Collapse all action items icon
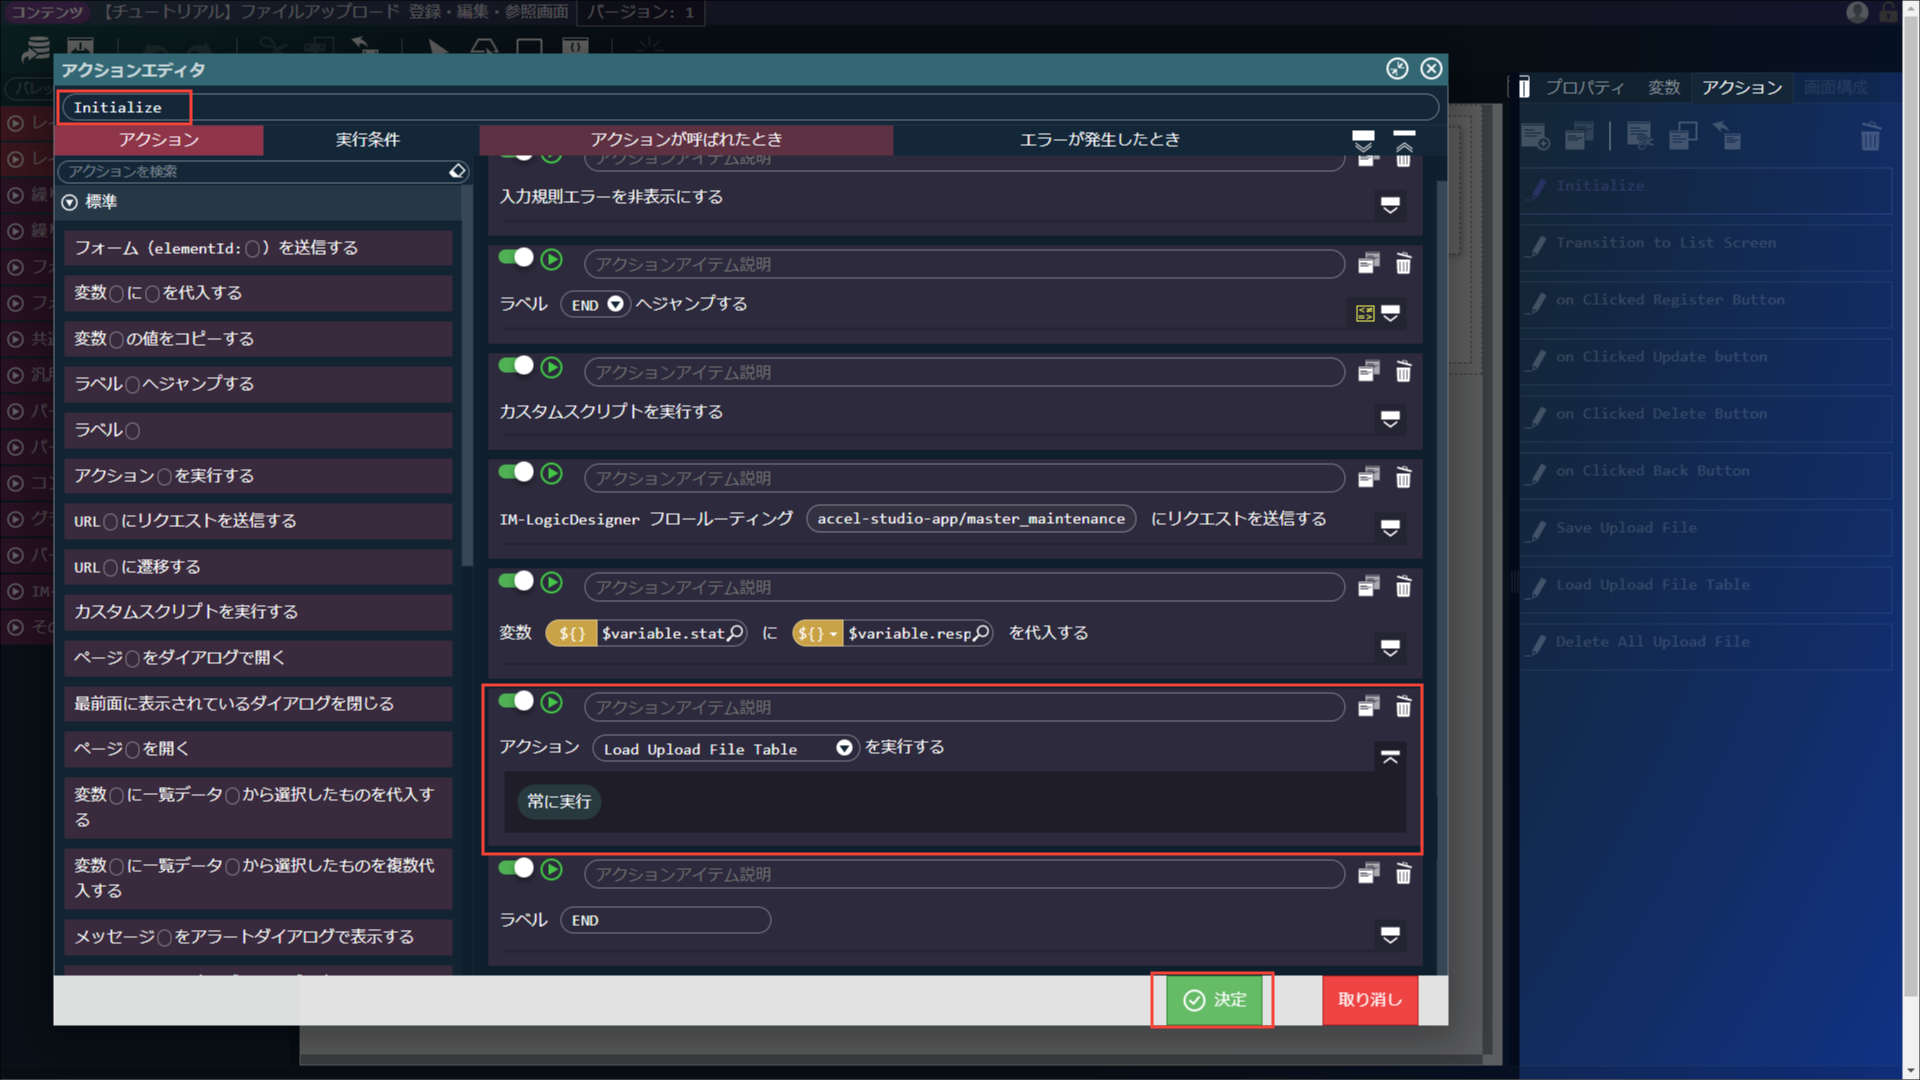Image resolution: width=1920 pixels, height=1080 pixels. click(1404, 139)
